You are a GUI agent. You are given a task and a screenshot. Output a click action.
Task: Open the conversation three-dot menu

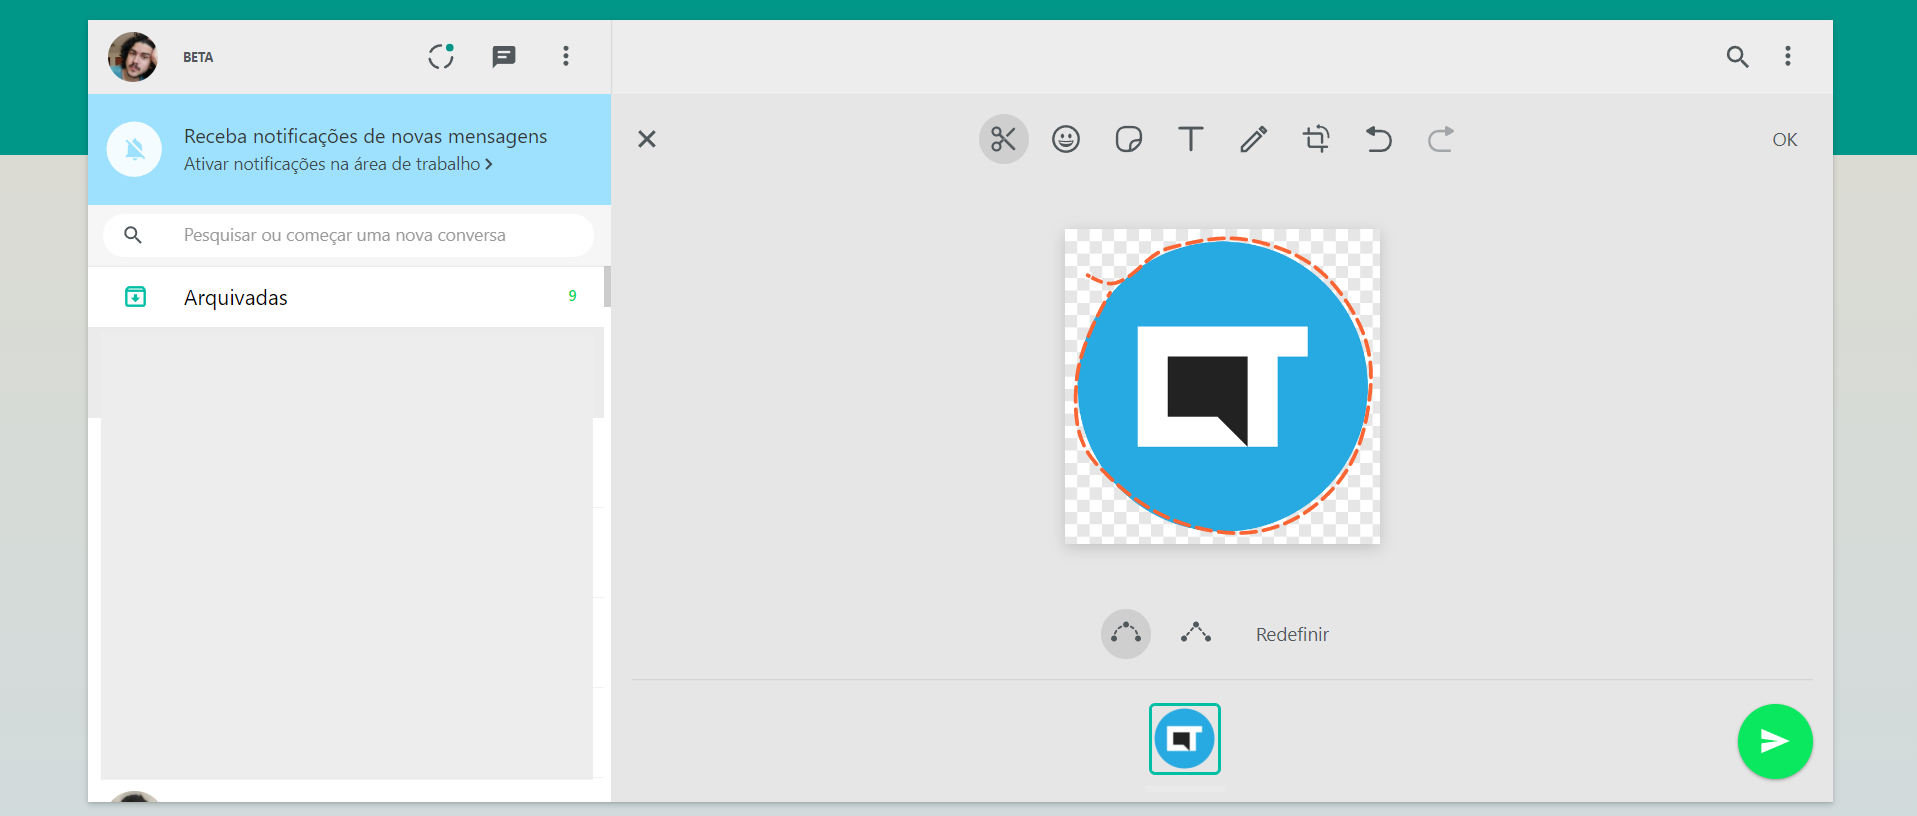click(1788, 56)
